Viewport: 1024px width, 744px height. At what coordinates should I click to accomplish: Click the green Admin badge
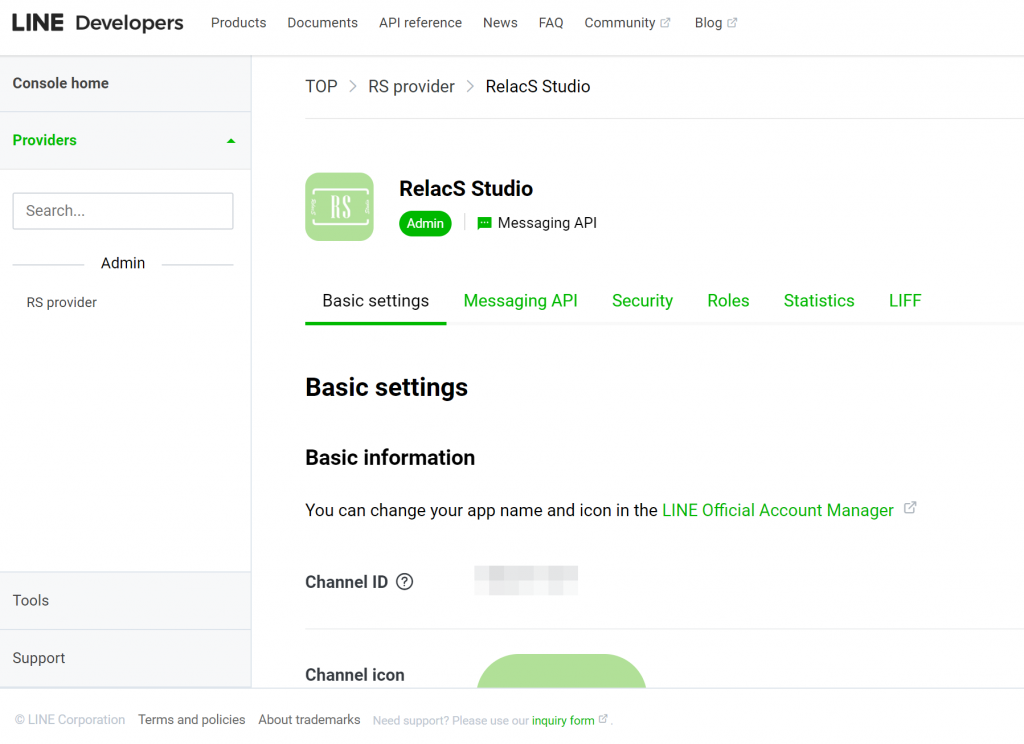(425, 223)
